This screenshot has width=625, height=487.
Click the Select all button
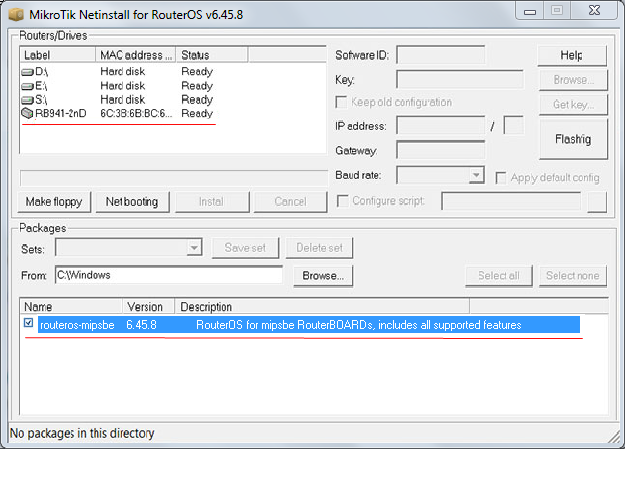499,276
